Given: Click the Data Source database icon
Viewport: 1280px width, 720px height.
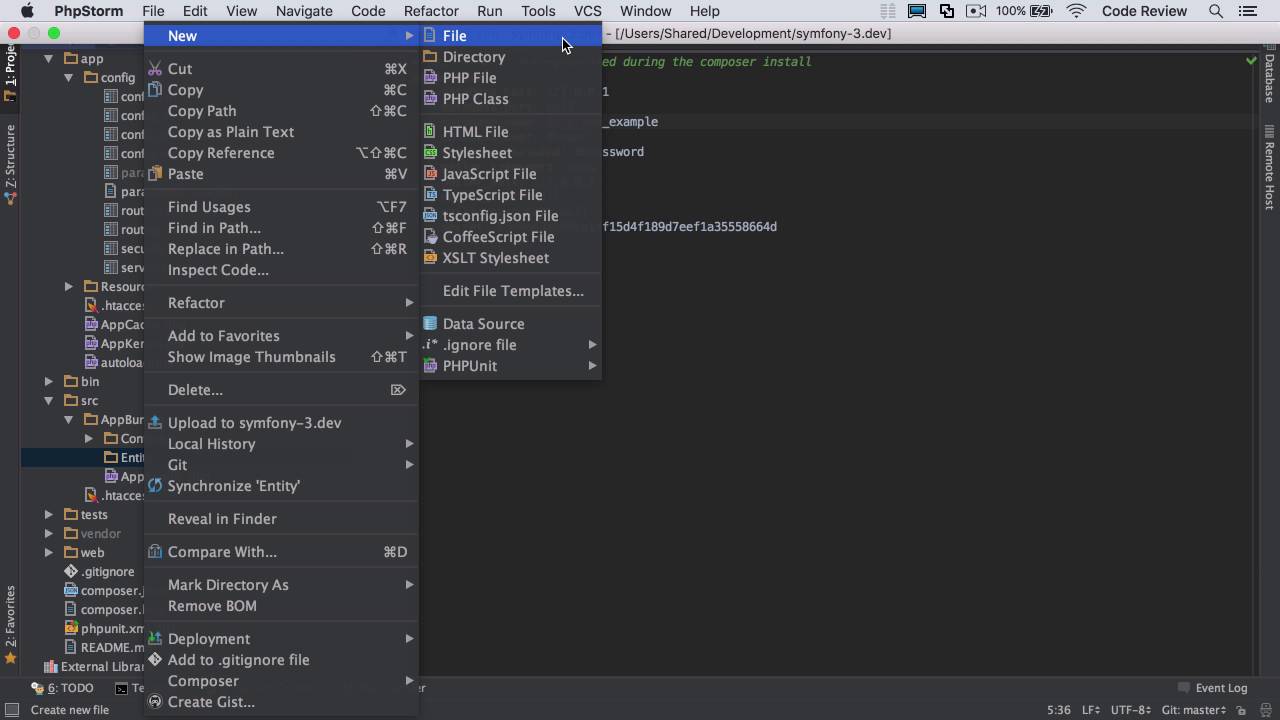Looking at the screenshot, I should coord(430,324).
